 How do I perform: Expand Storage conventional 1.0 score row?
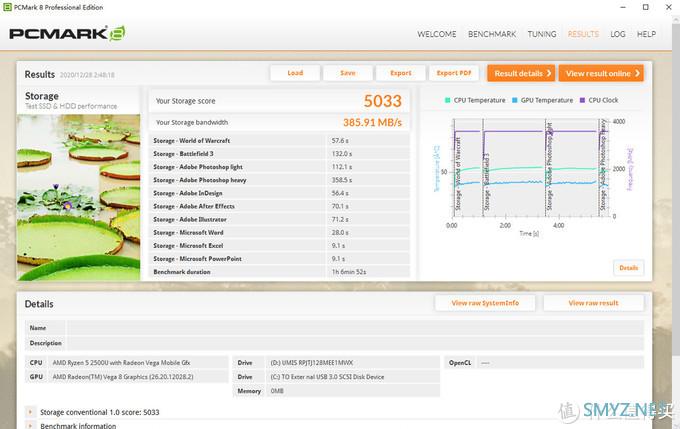pyautogui.click(x=30, y=412)
